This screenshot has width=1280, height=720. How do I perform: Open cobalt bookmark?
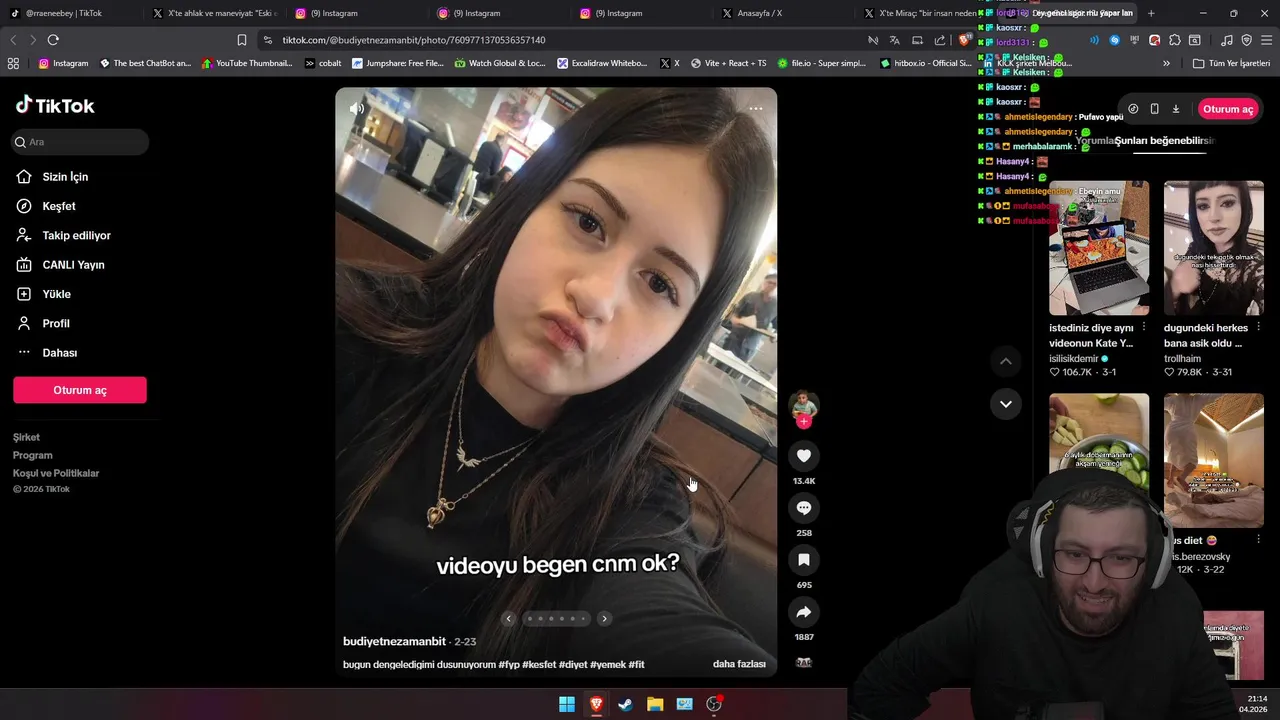(323, 63)
